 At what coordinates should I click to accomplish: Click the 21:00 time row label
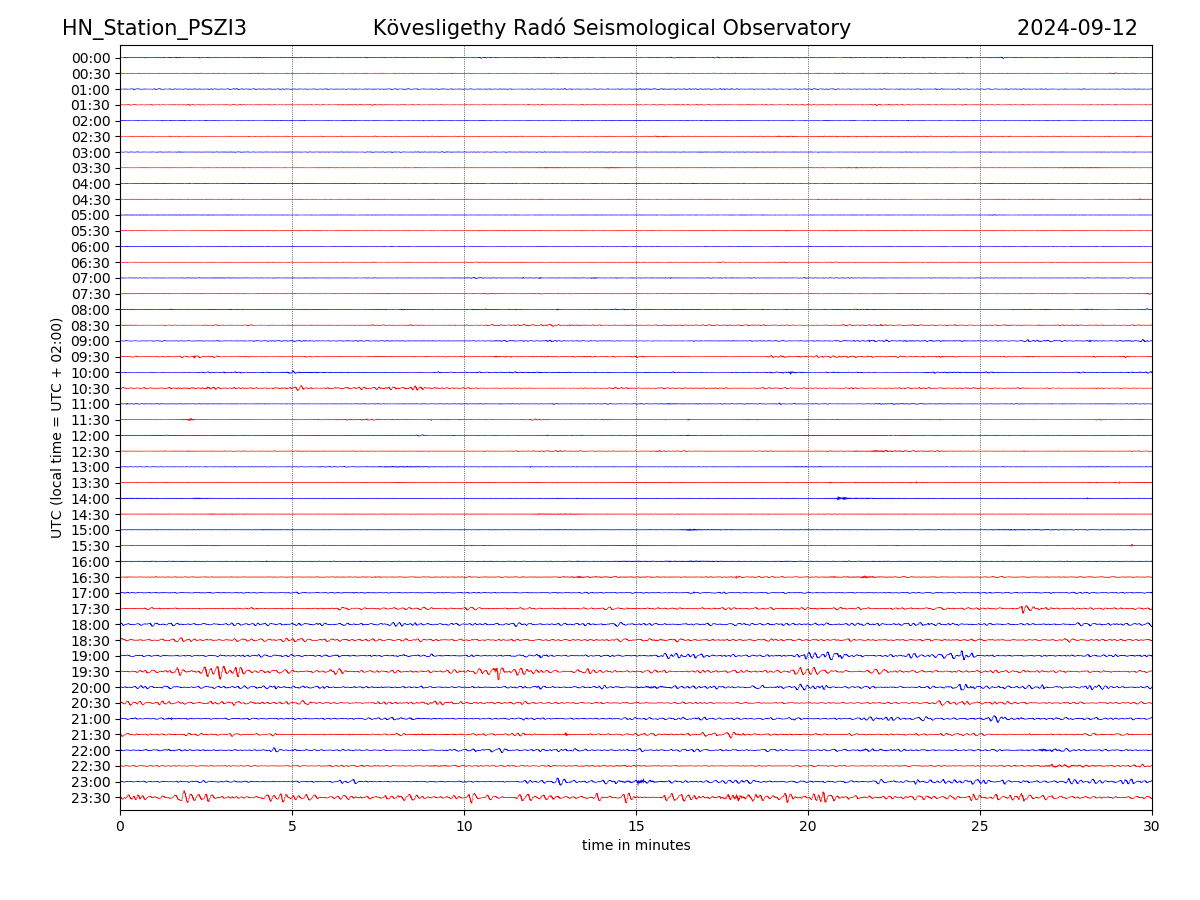tap(90, 719)
